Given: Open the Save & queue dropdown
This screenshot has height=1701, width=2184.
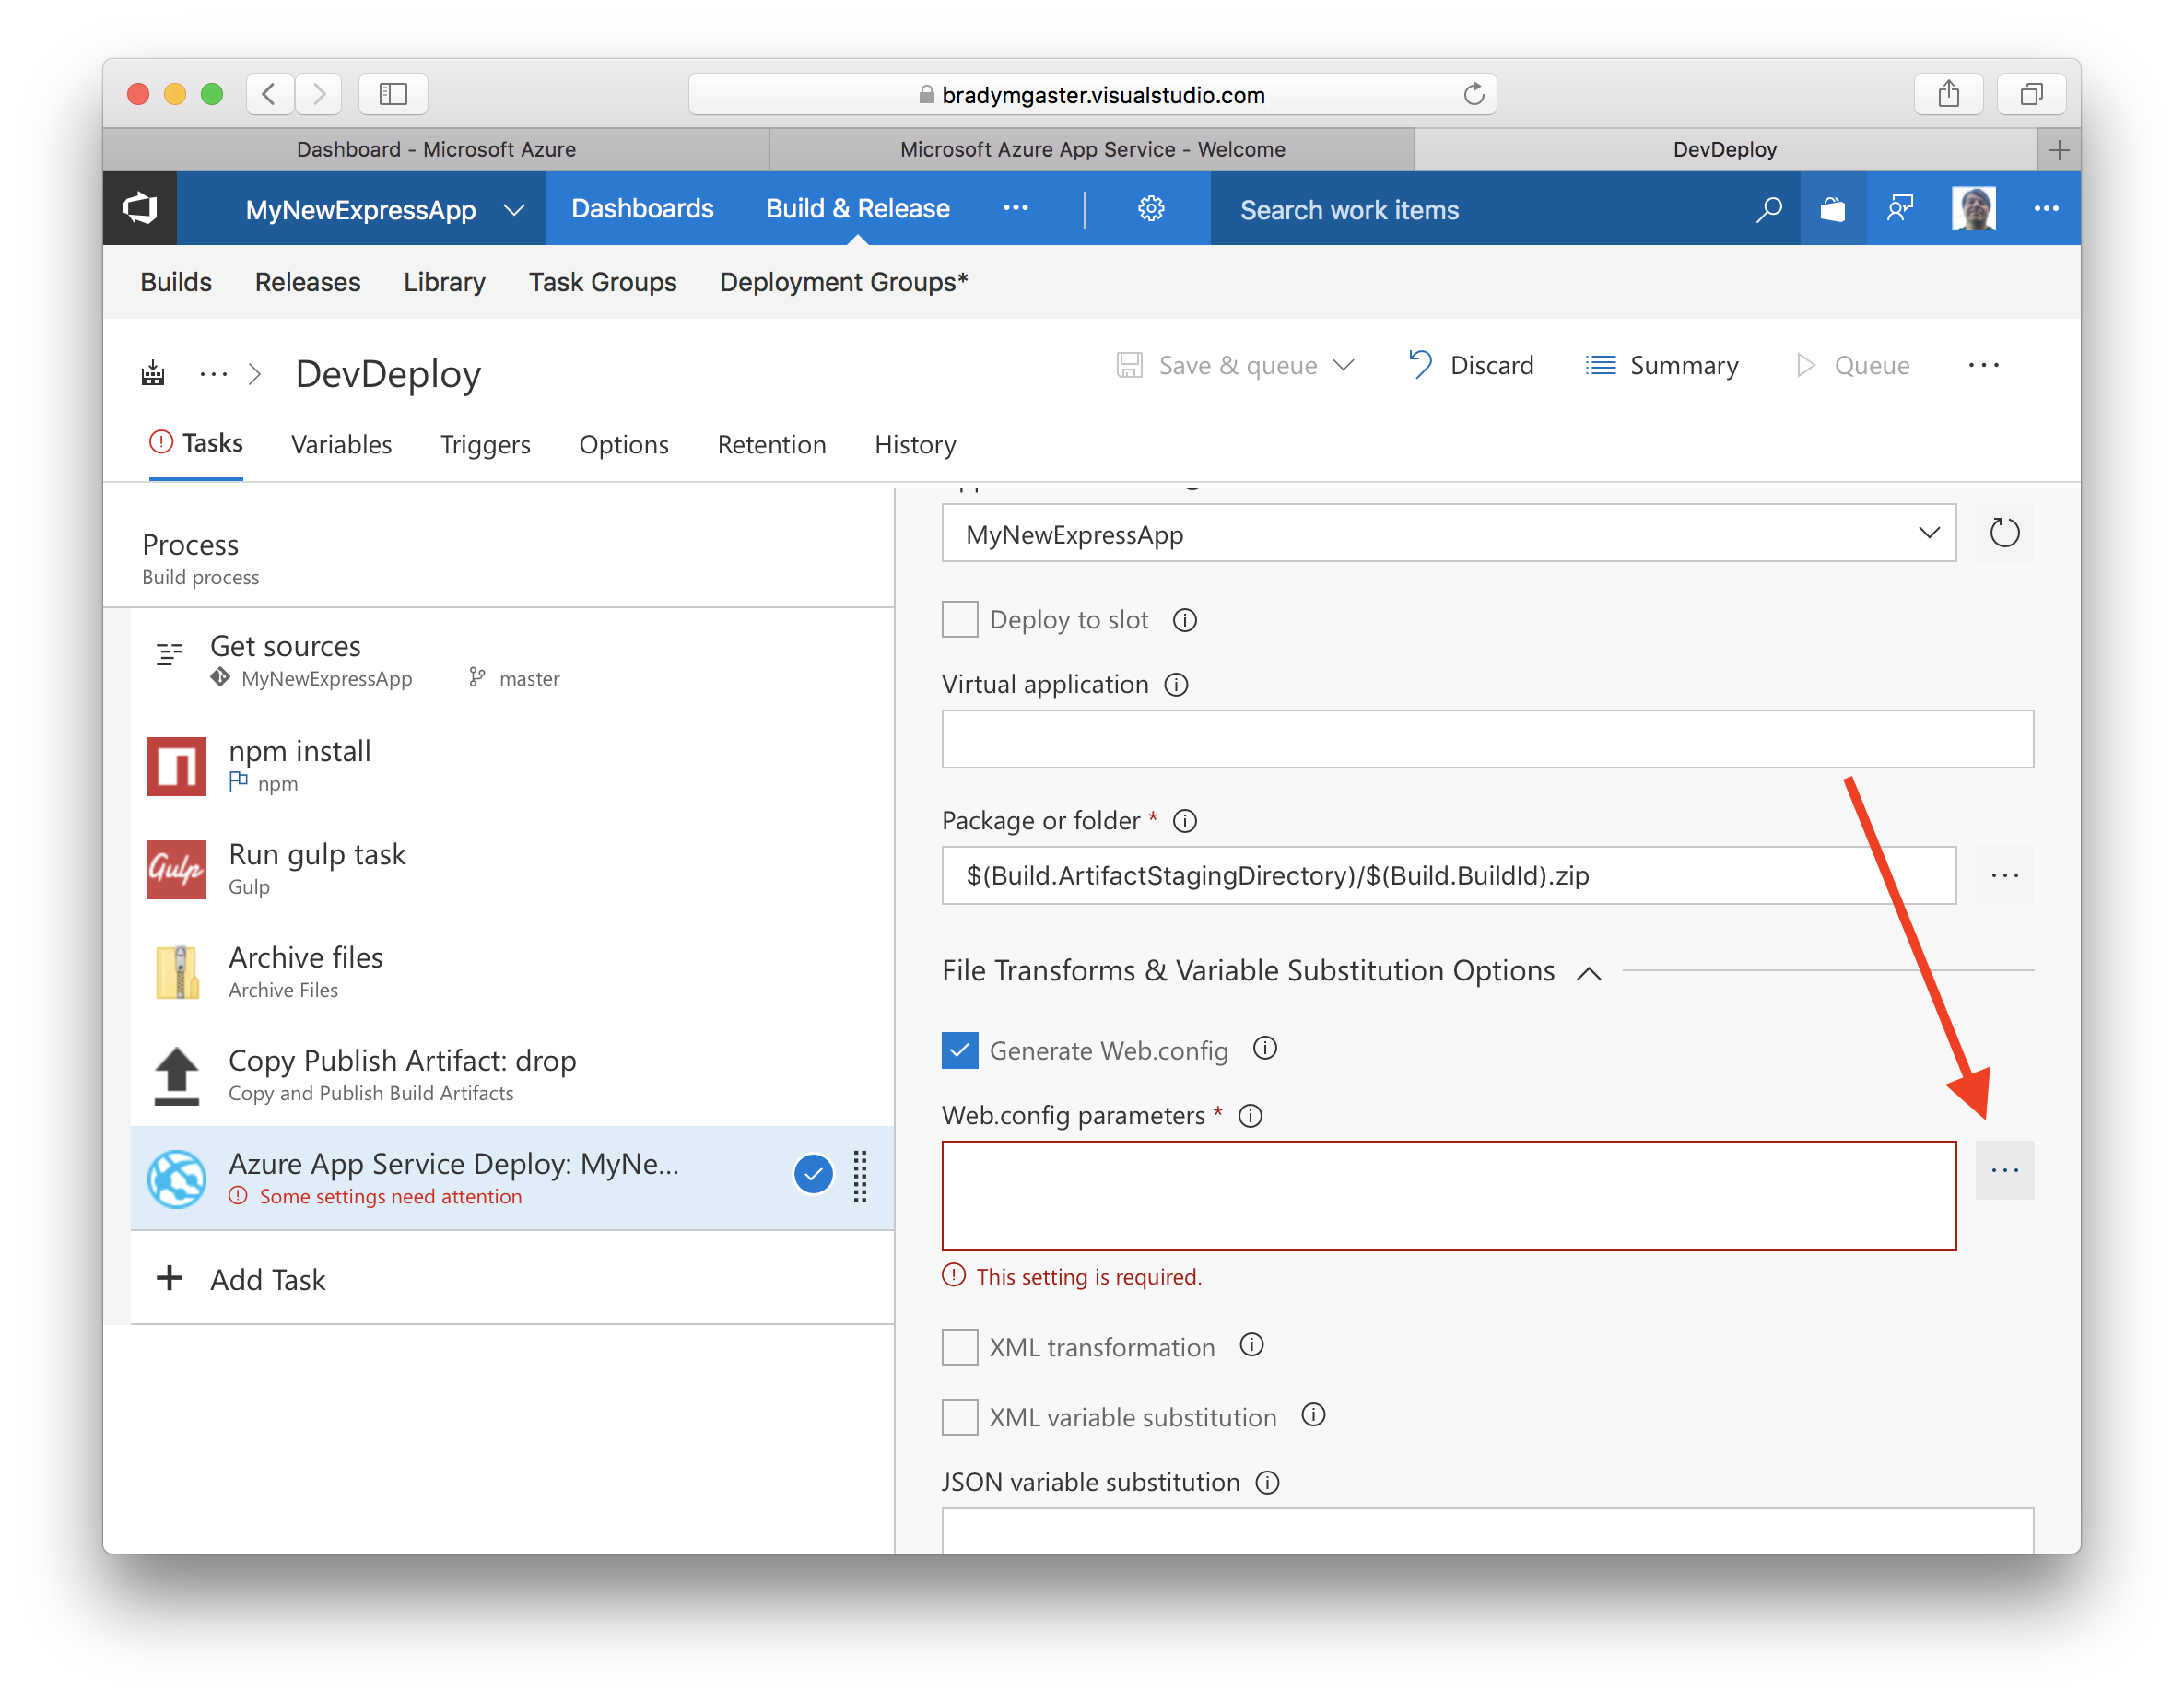Looking at the screenshot, I should coord(1343,365).
